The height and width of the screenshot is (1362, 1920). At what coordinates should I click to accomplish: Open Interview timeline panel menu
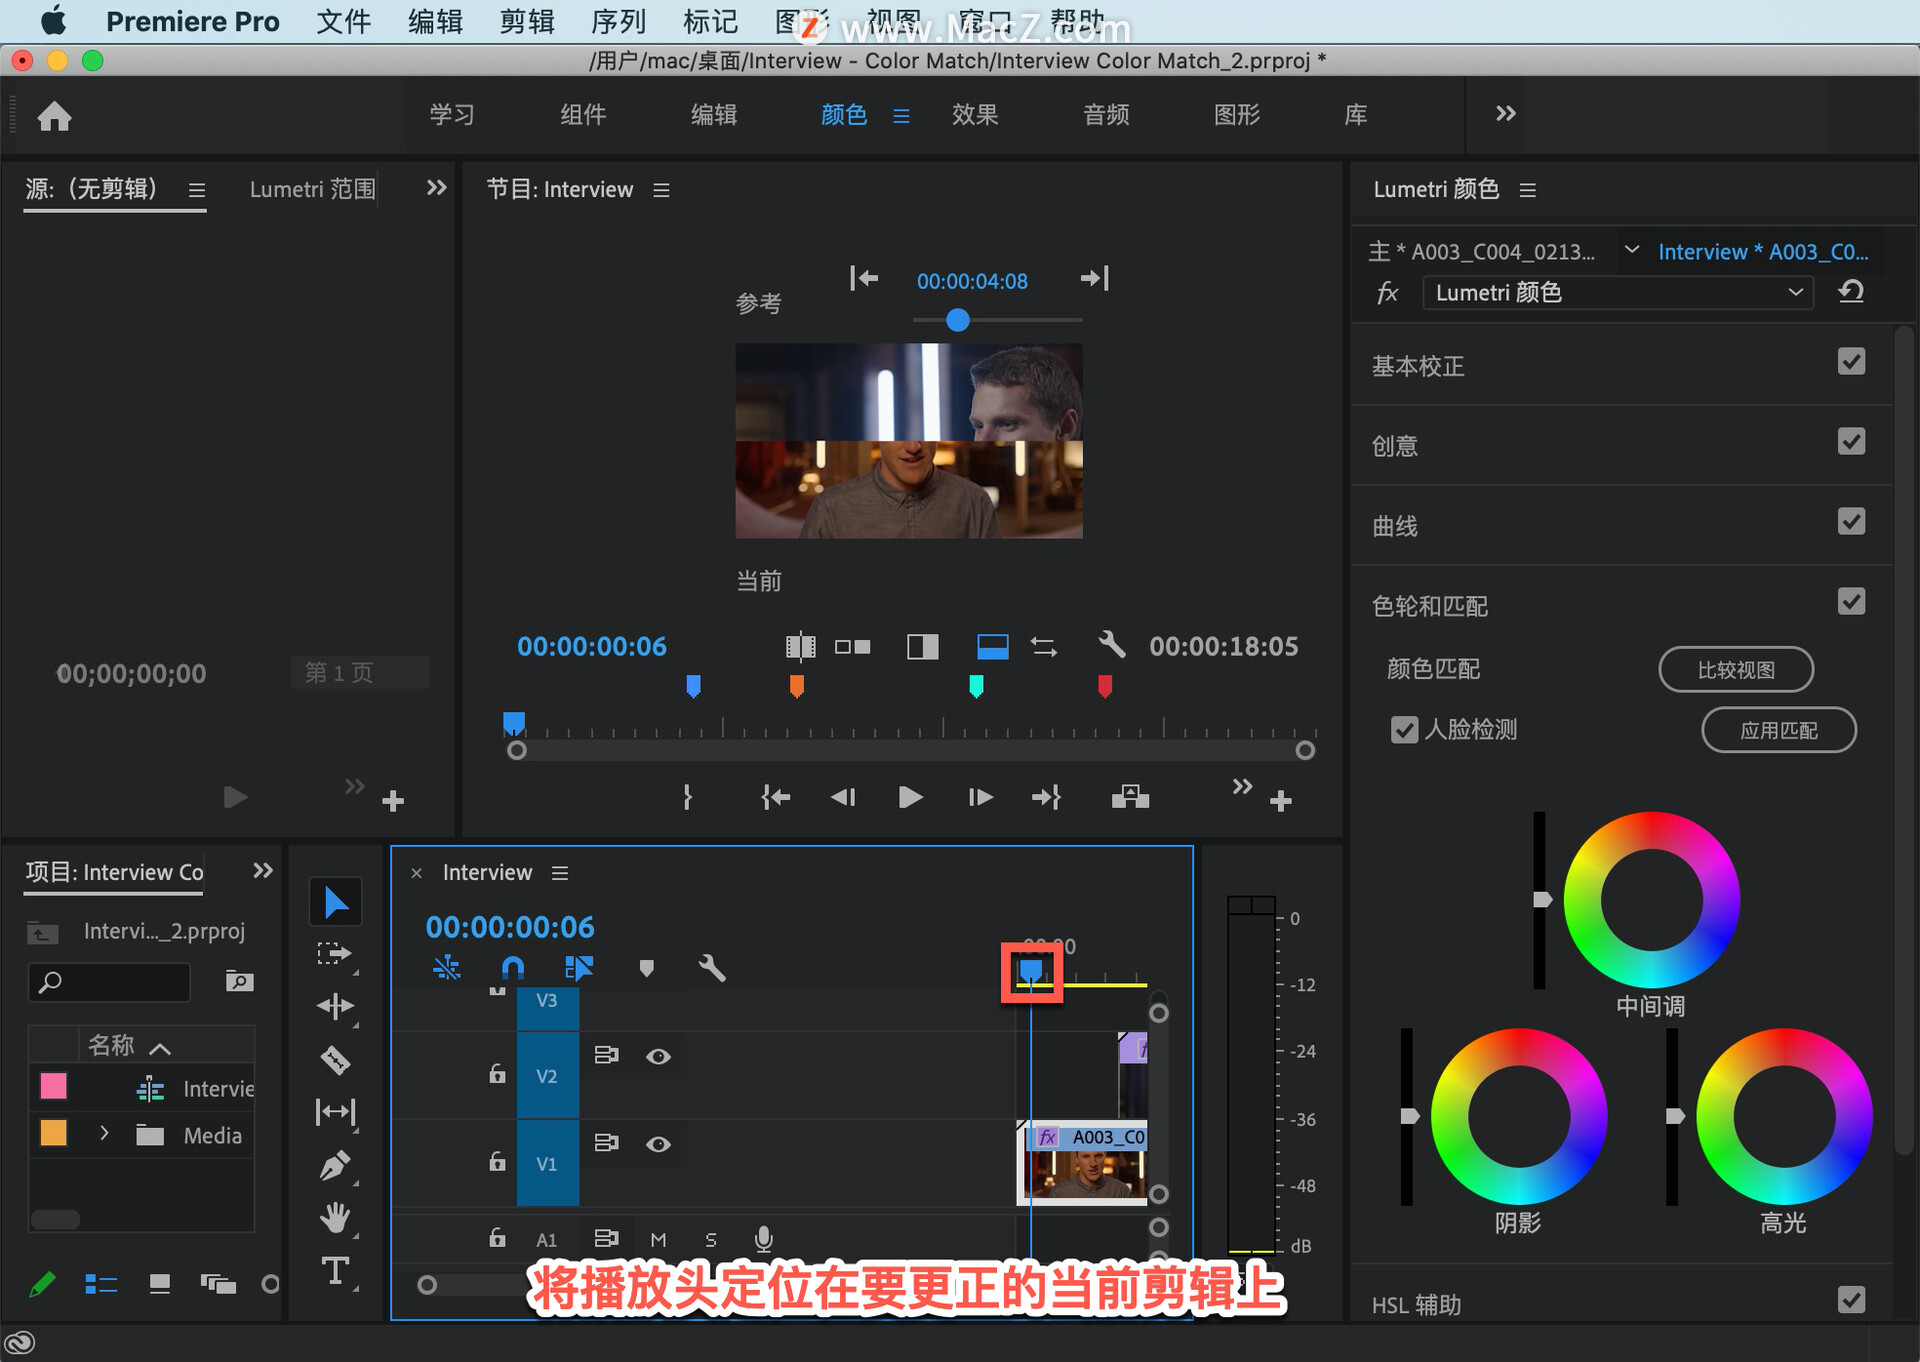click(x=560, y=873)
